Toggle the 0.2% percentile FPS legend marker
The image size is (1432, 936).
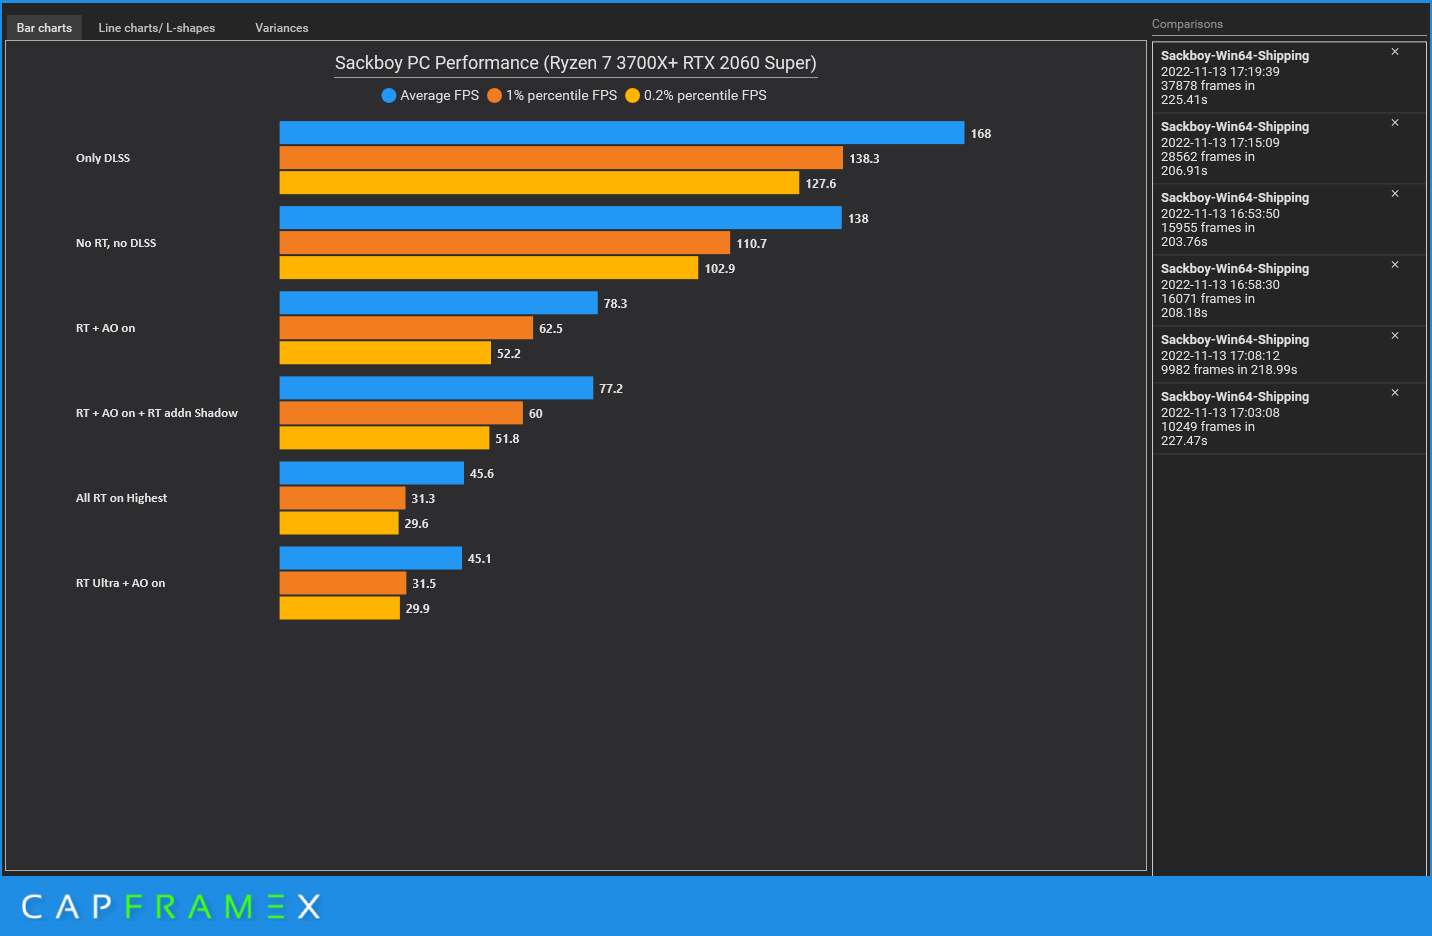click(632, 96)
